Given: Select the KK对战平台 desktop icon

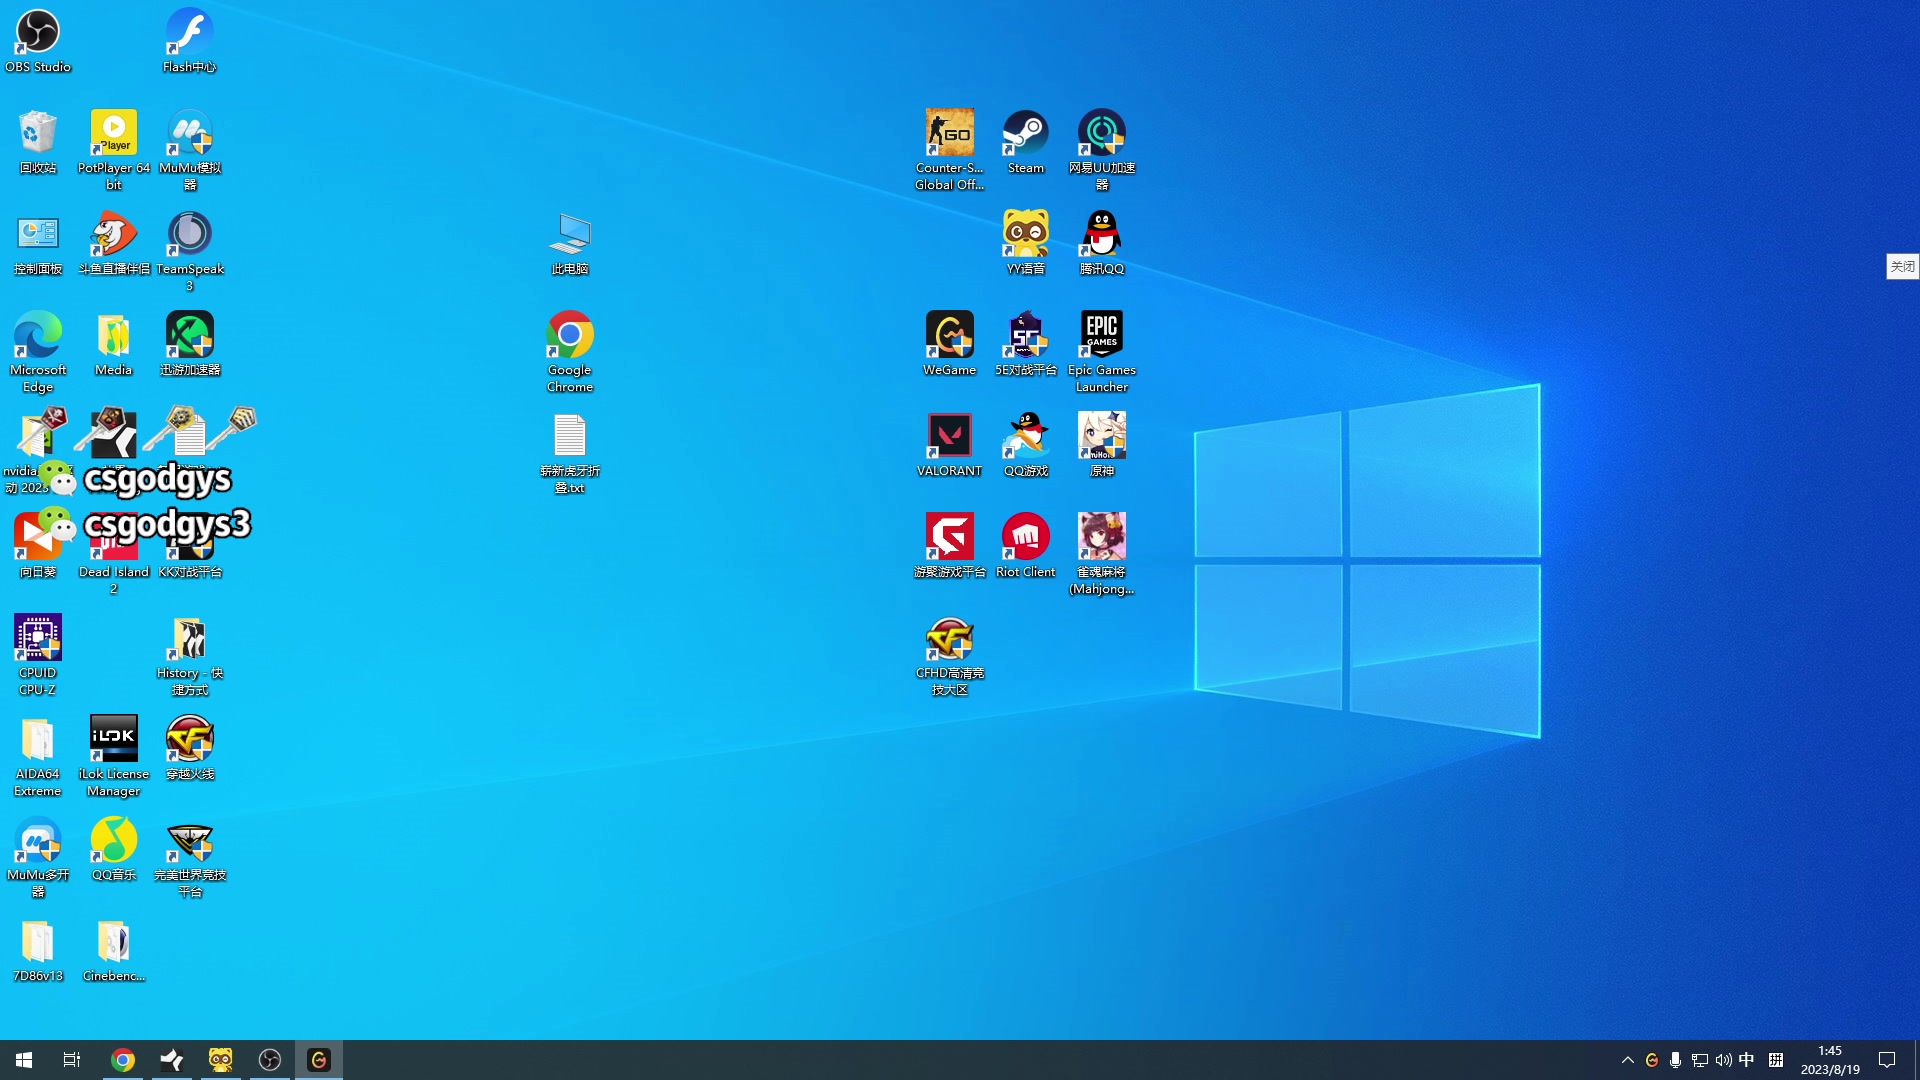Looking at the screenshot, I should (190, 546).
